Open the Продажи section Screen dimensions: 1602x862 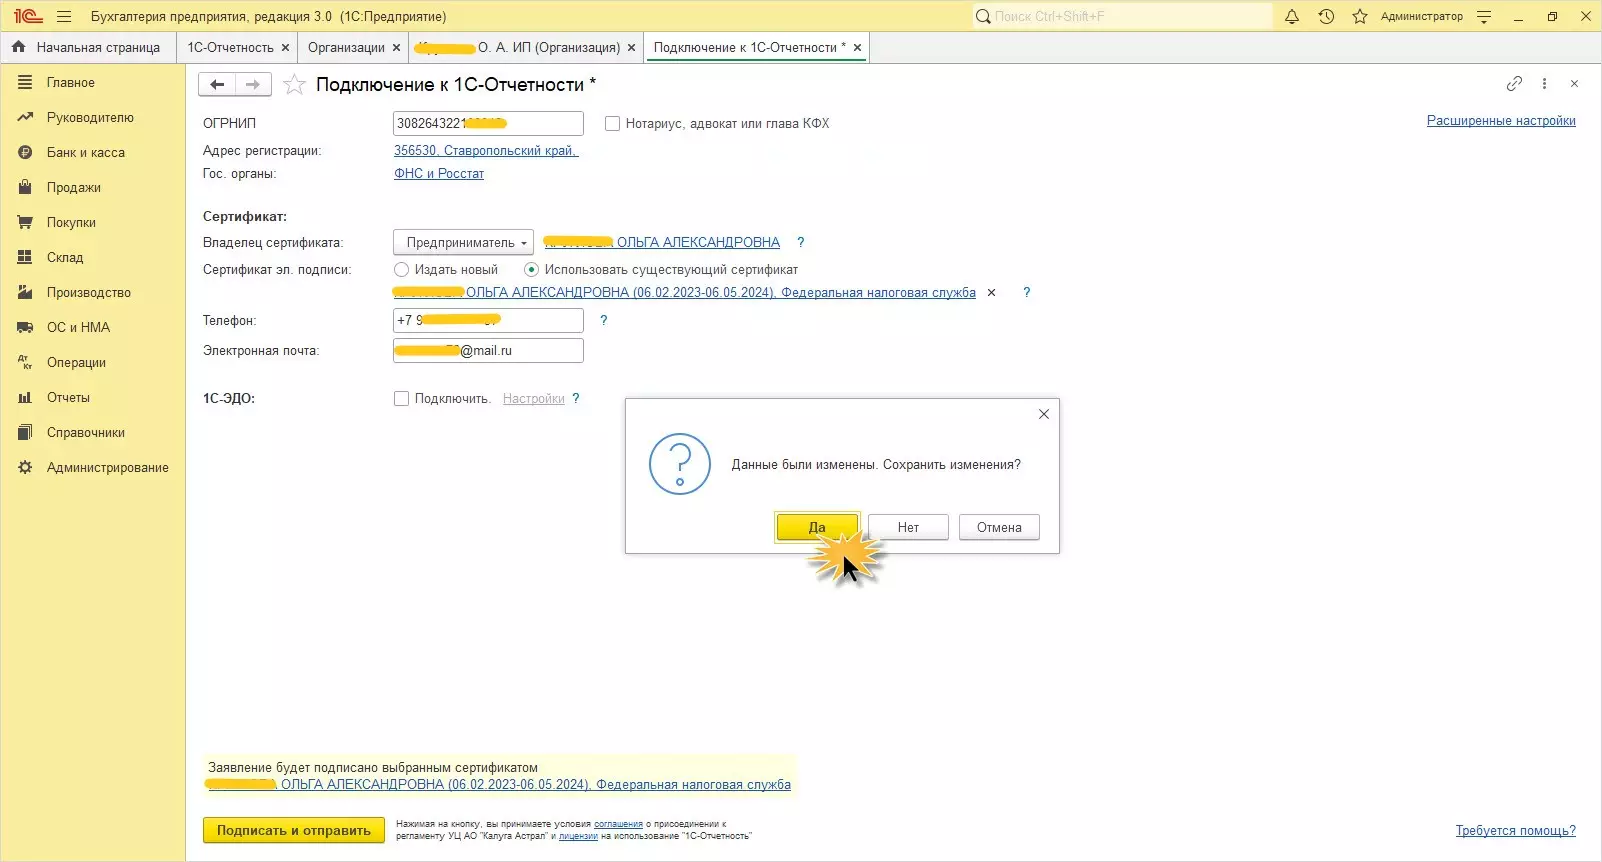click(93, 188)
